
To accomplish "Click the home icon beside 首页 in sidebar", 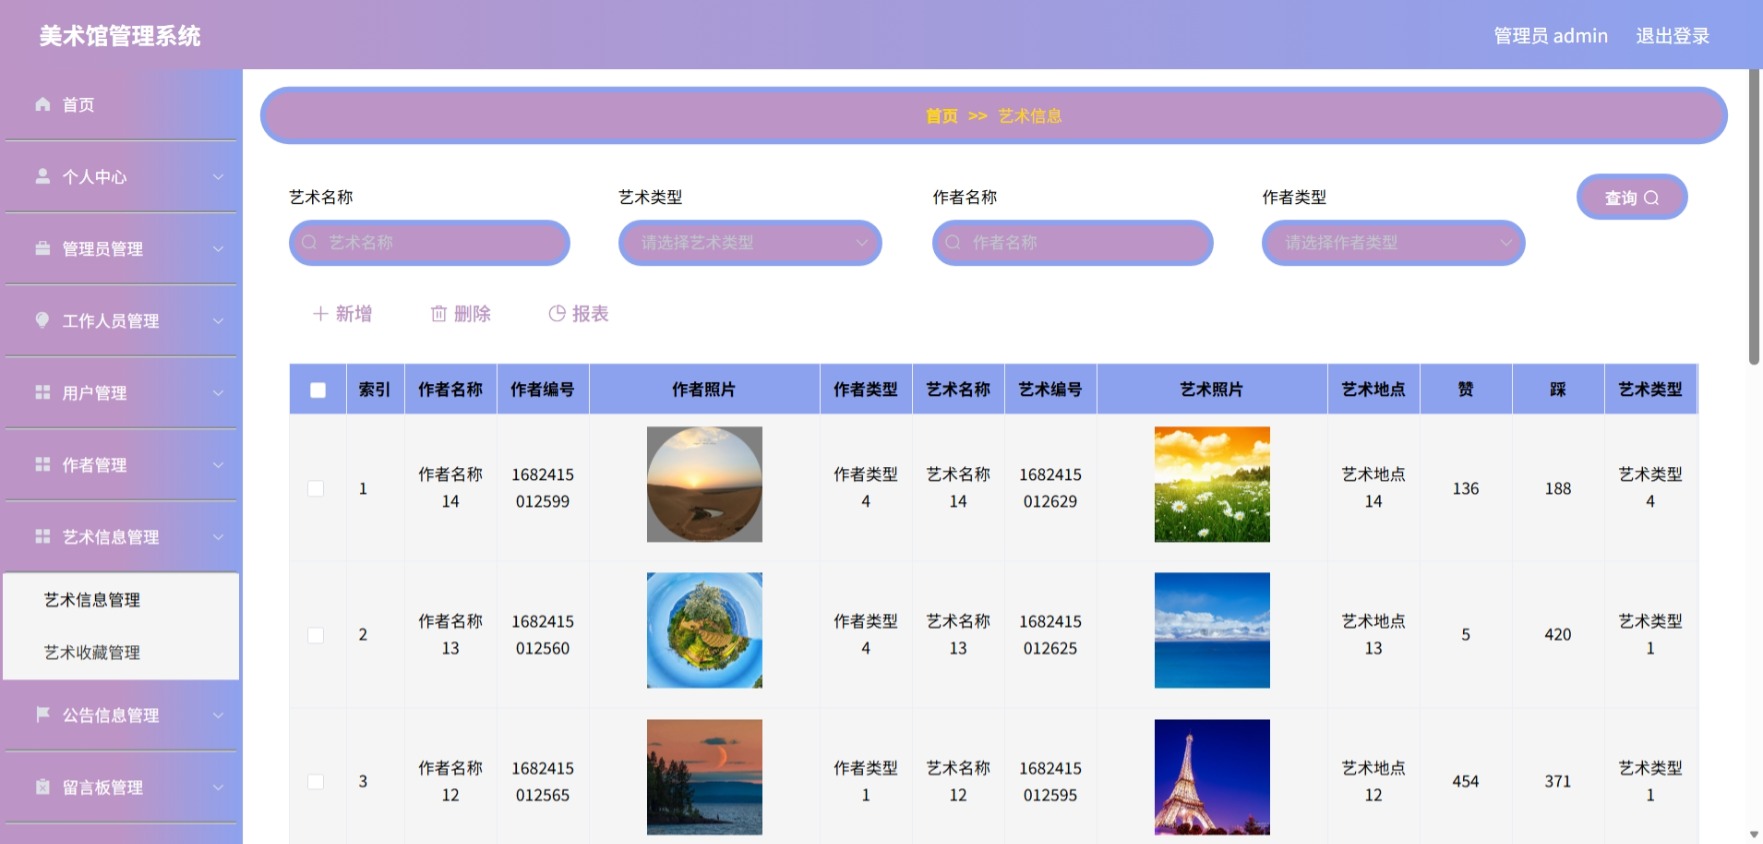I will click(x=42, y=104).
